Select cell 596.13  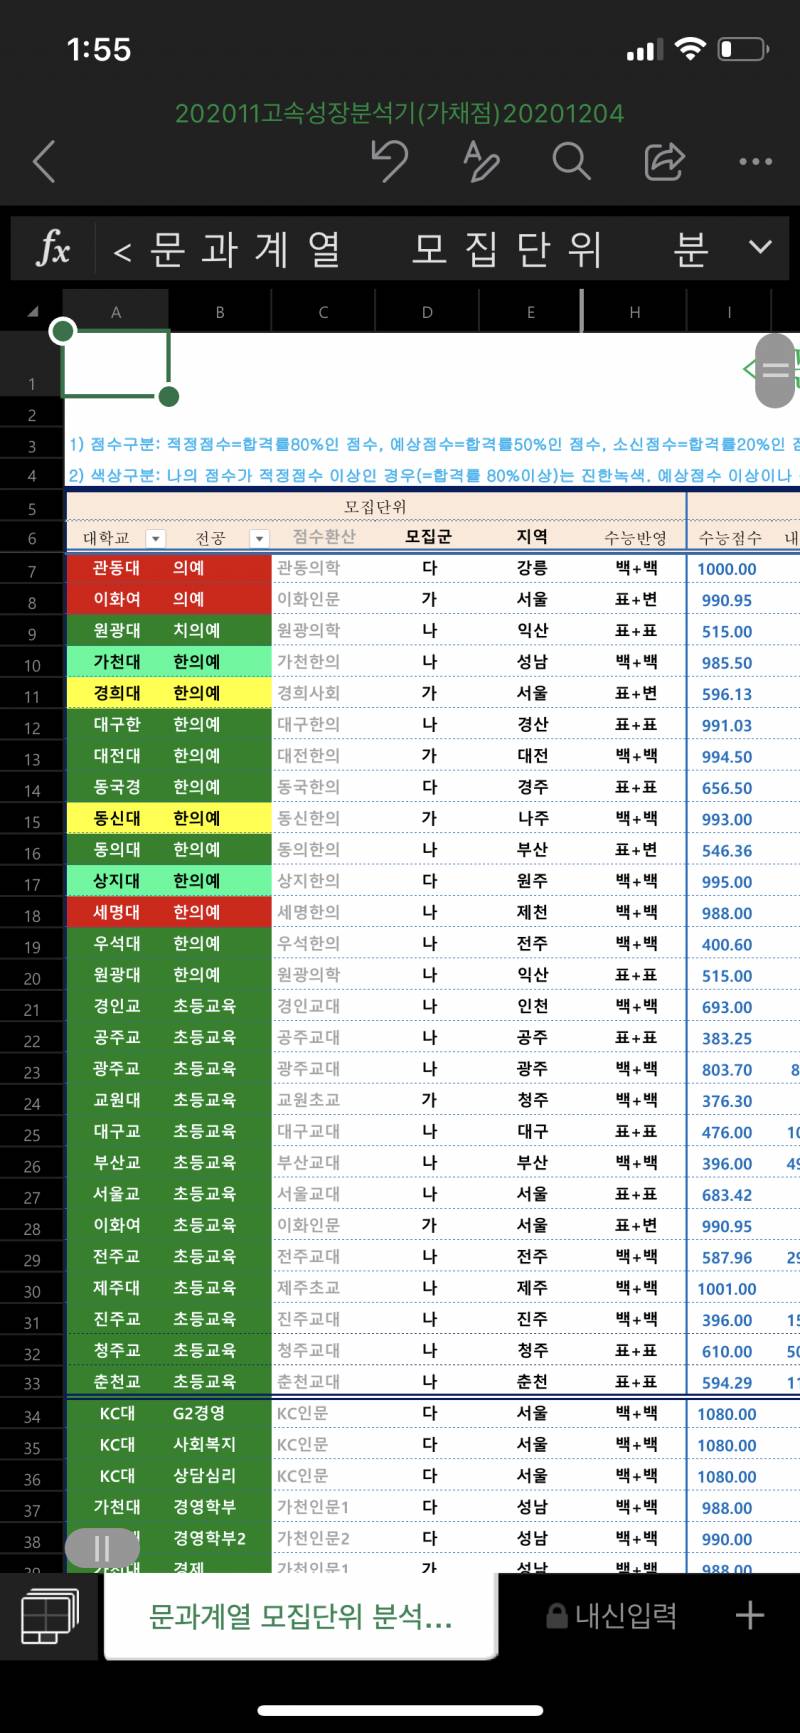pyautogui.click(x=727, y=694)
